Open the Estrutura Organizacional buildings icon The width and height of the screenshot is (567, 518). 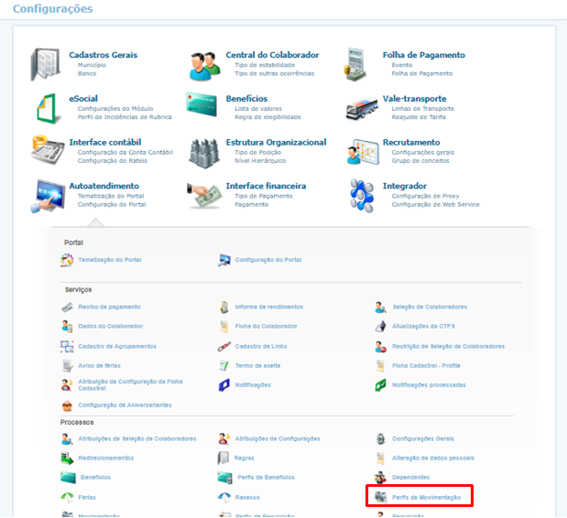coord(204,153)
